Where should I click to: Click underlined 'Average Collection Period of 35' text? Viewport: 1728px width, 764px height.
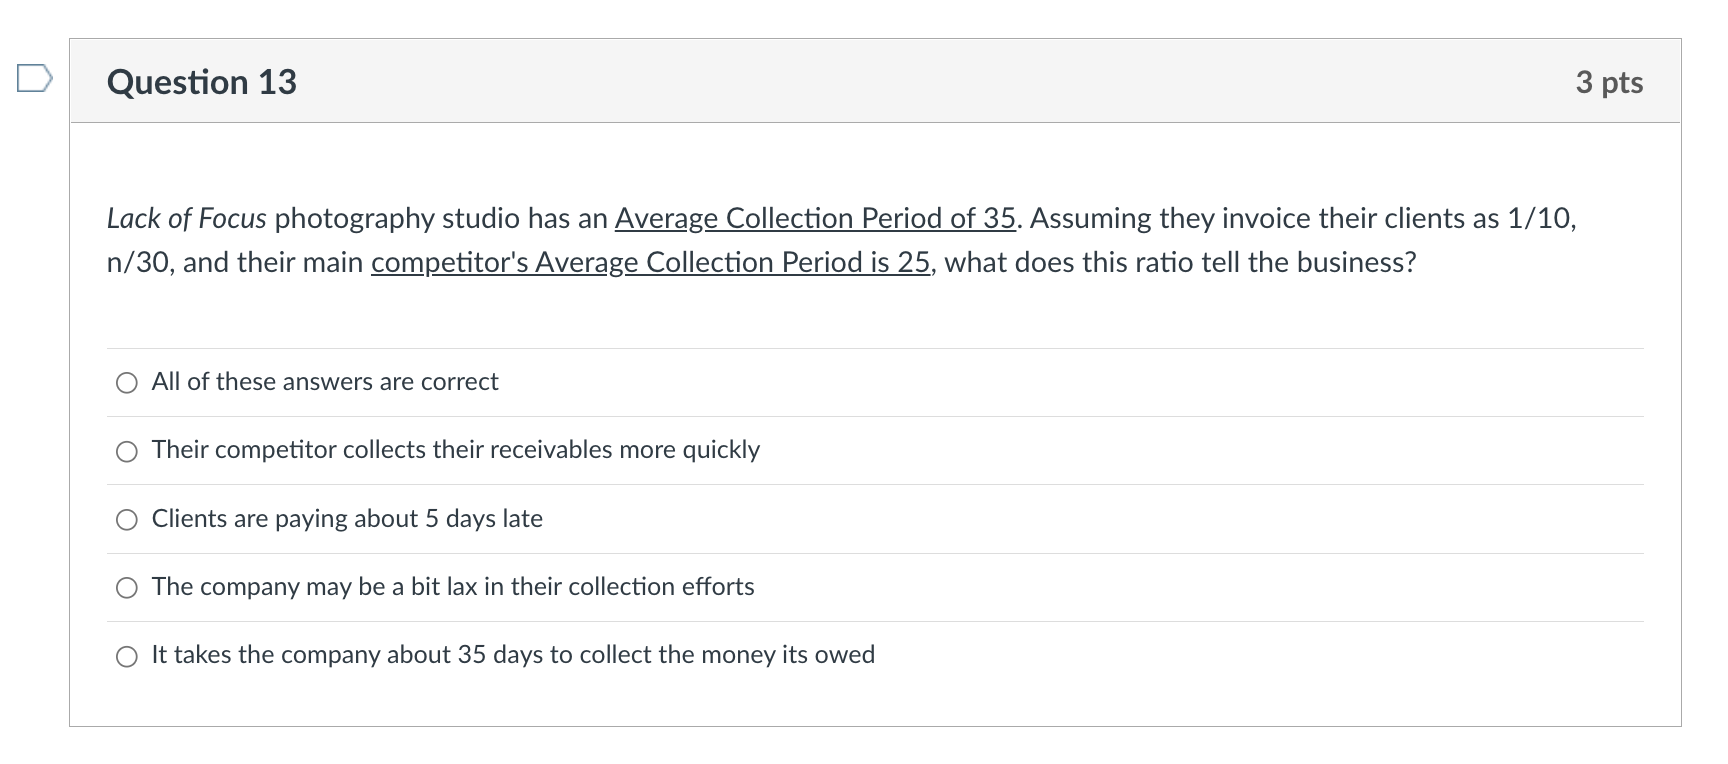815,218
